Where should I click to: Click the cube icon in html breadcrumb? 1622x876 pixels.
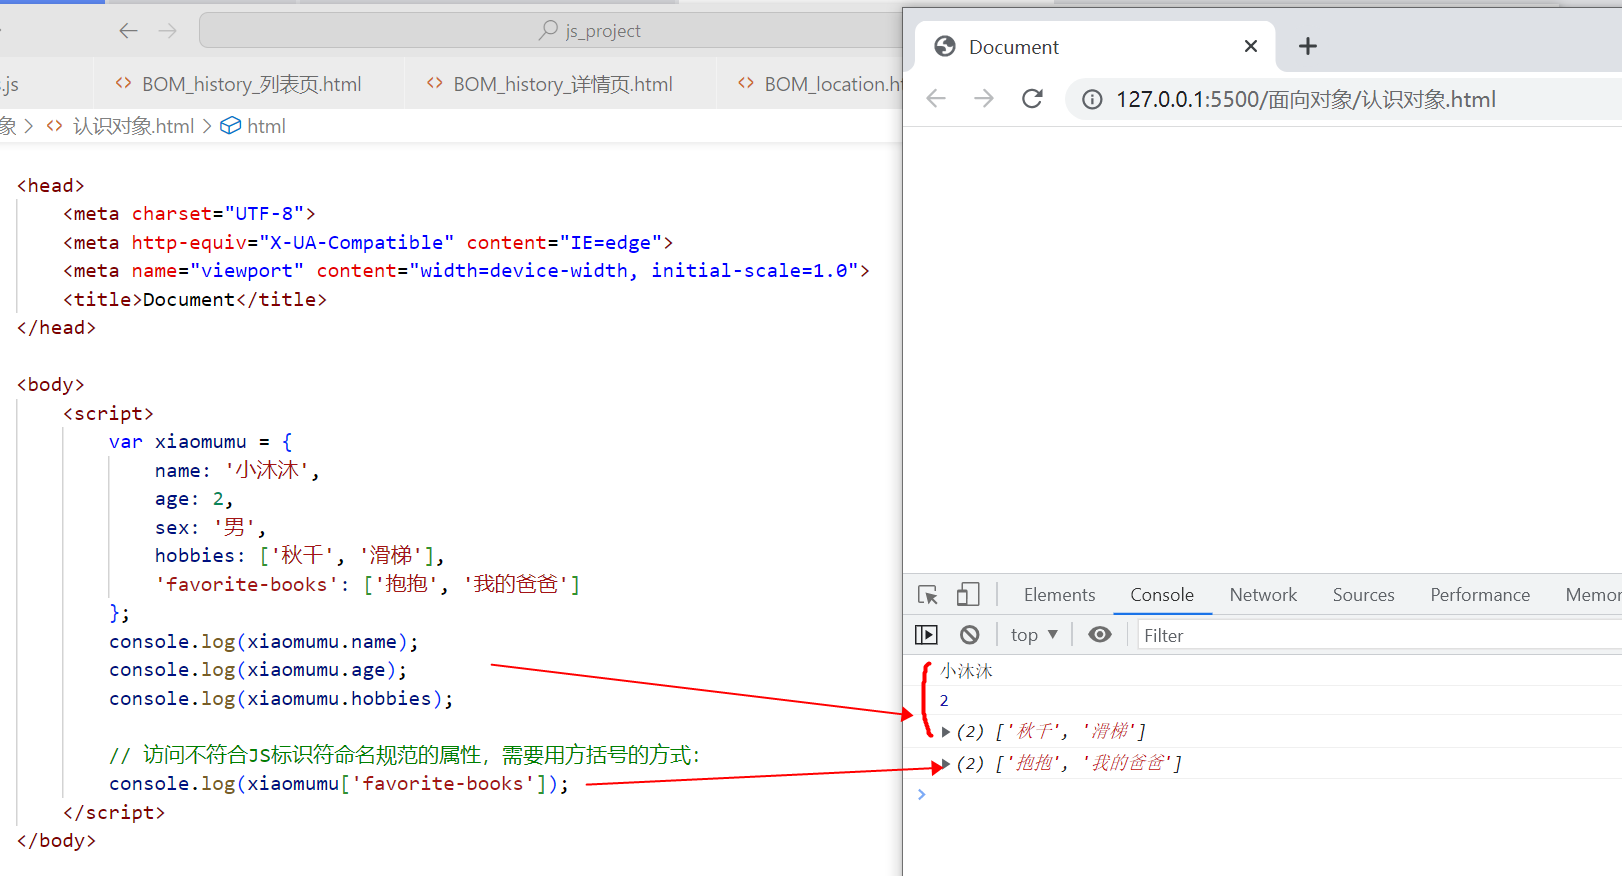pos(230,126)
